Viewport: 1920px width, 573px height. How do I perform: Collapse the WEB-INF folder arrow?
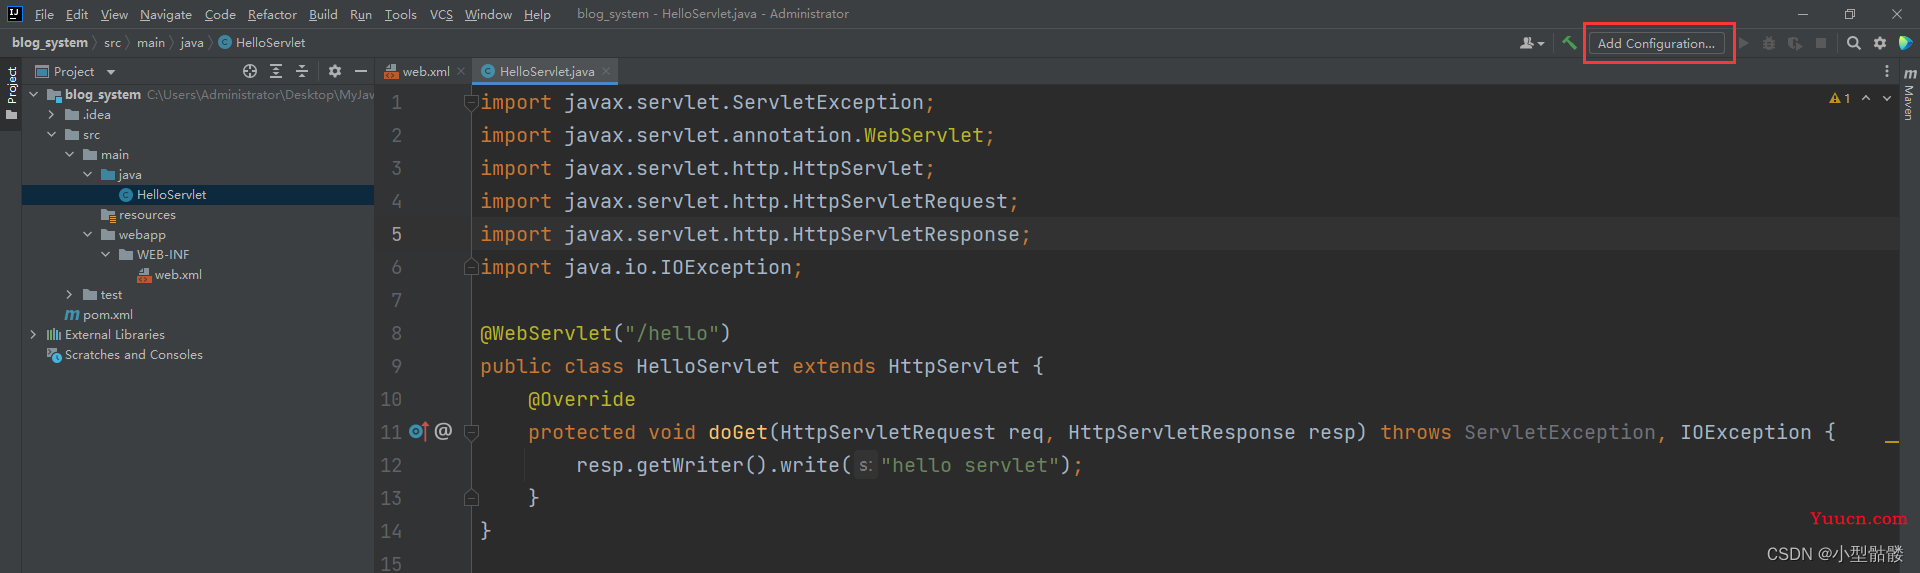click(106, 254)
